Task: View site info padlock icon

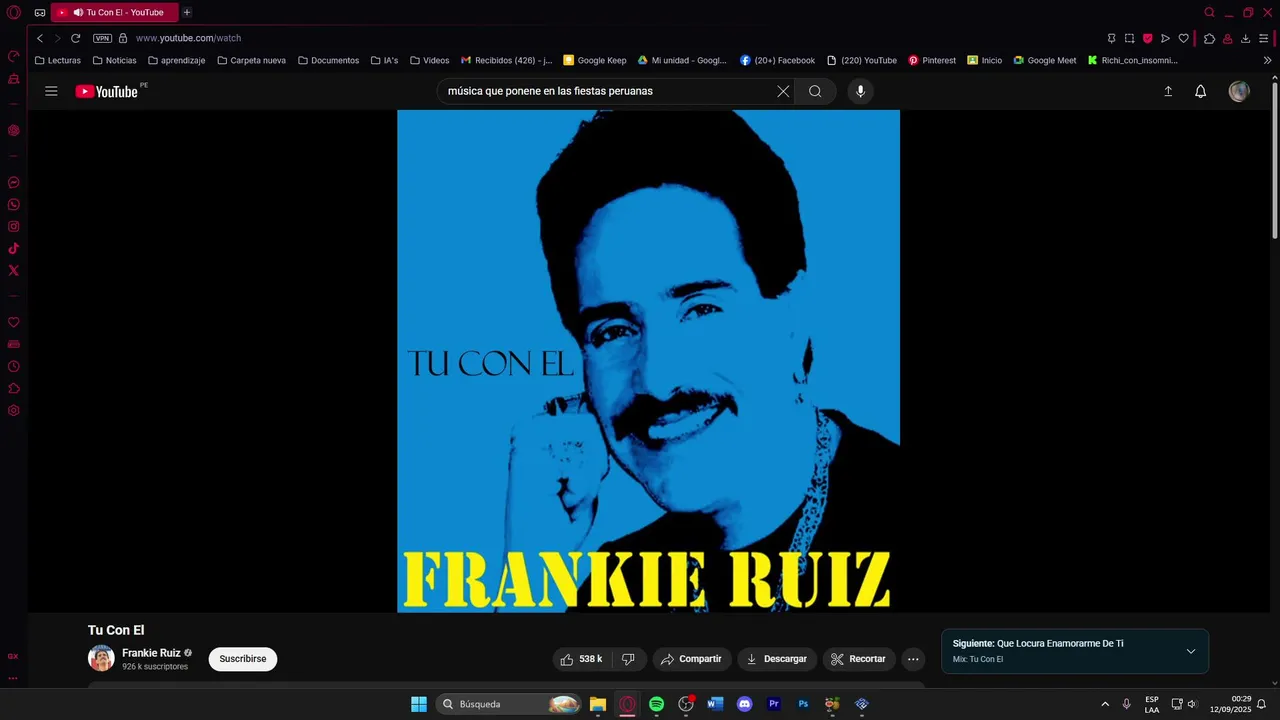Action: 123,38
